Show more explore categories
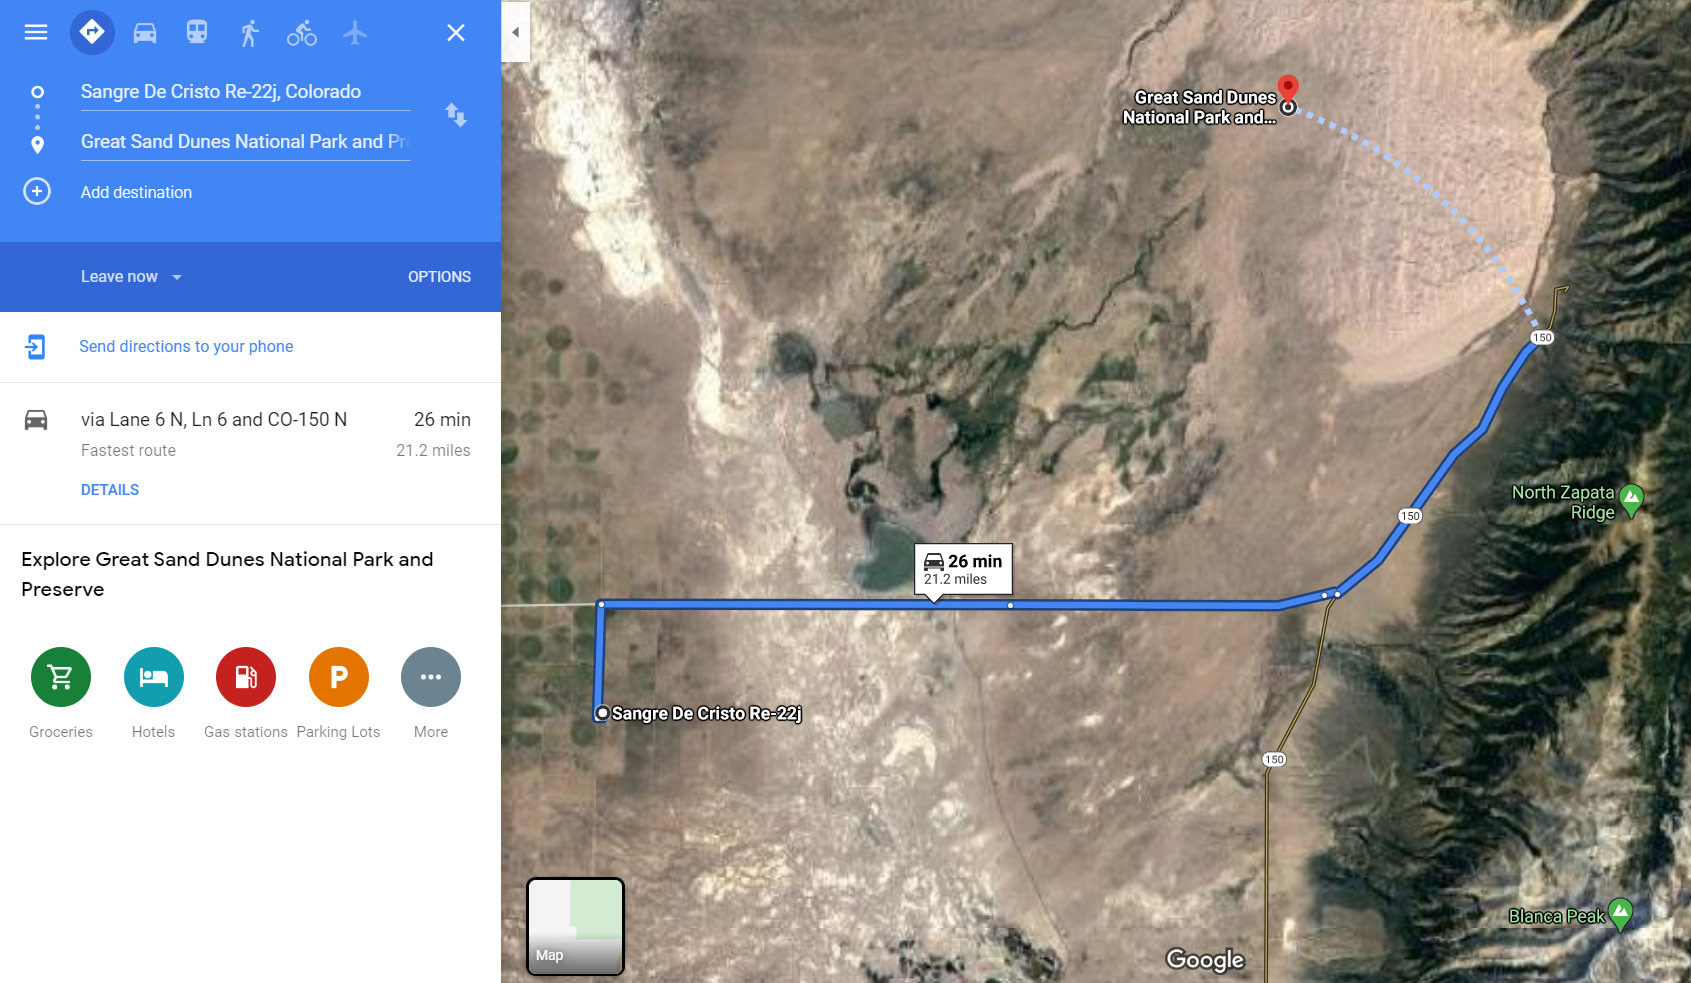The image size is (1691, 983). tap(431, 677)
